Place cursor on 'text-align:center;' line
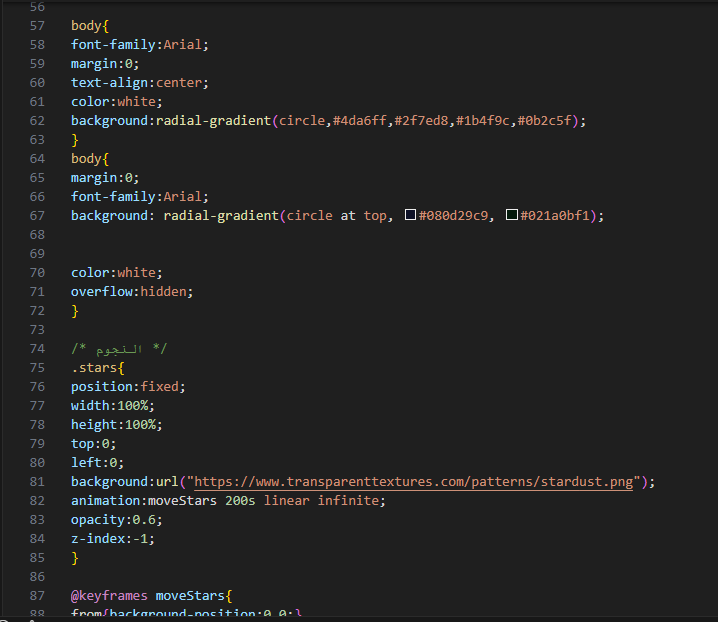718x622 pixels. point(140,82)
